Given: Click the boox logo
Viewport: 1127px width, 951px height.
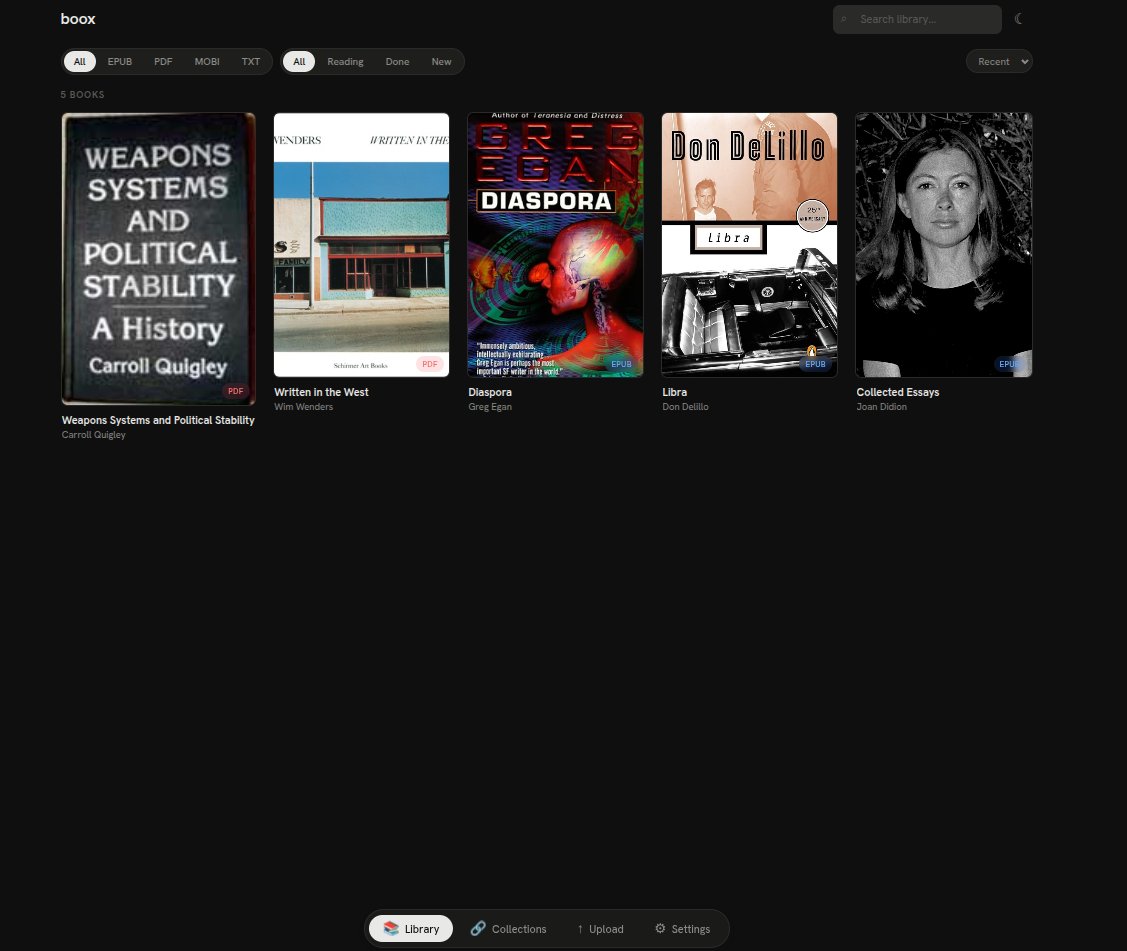Looking at the screenshot, I should (x=78, y=19).
